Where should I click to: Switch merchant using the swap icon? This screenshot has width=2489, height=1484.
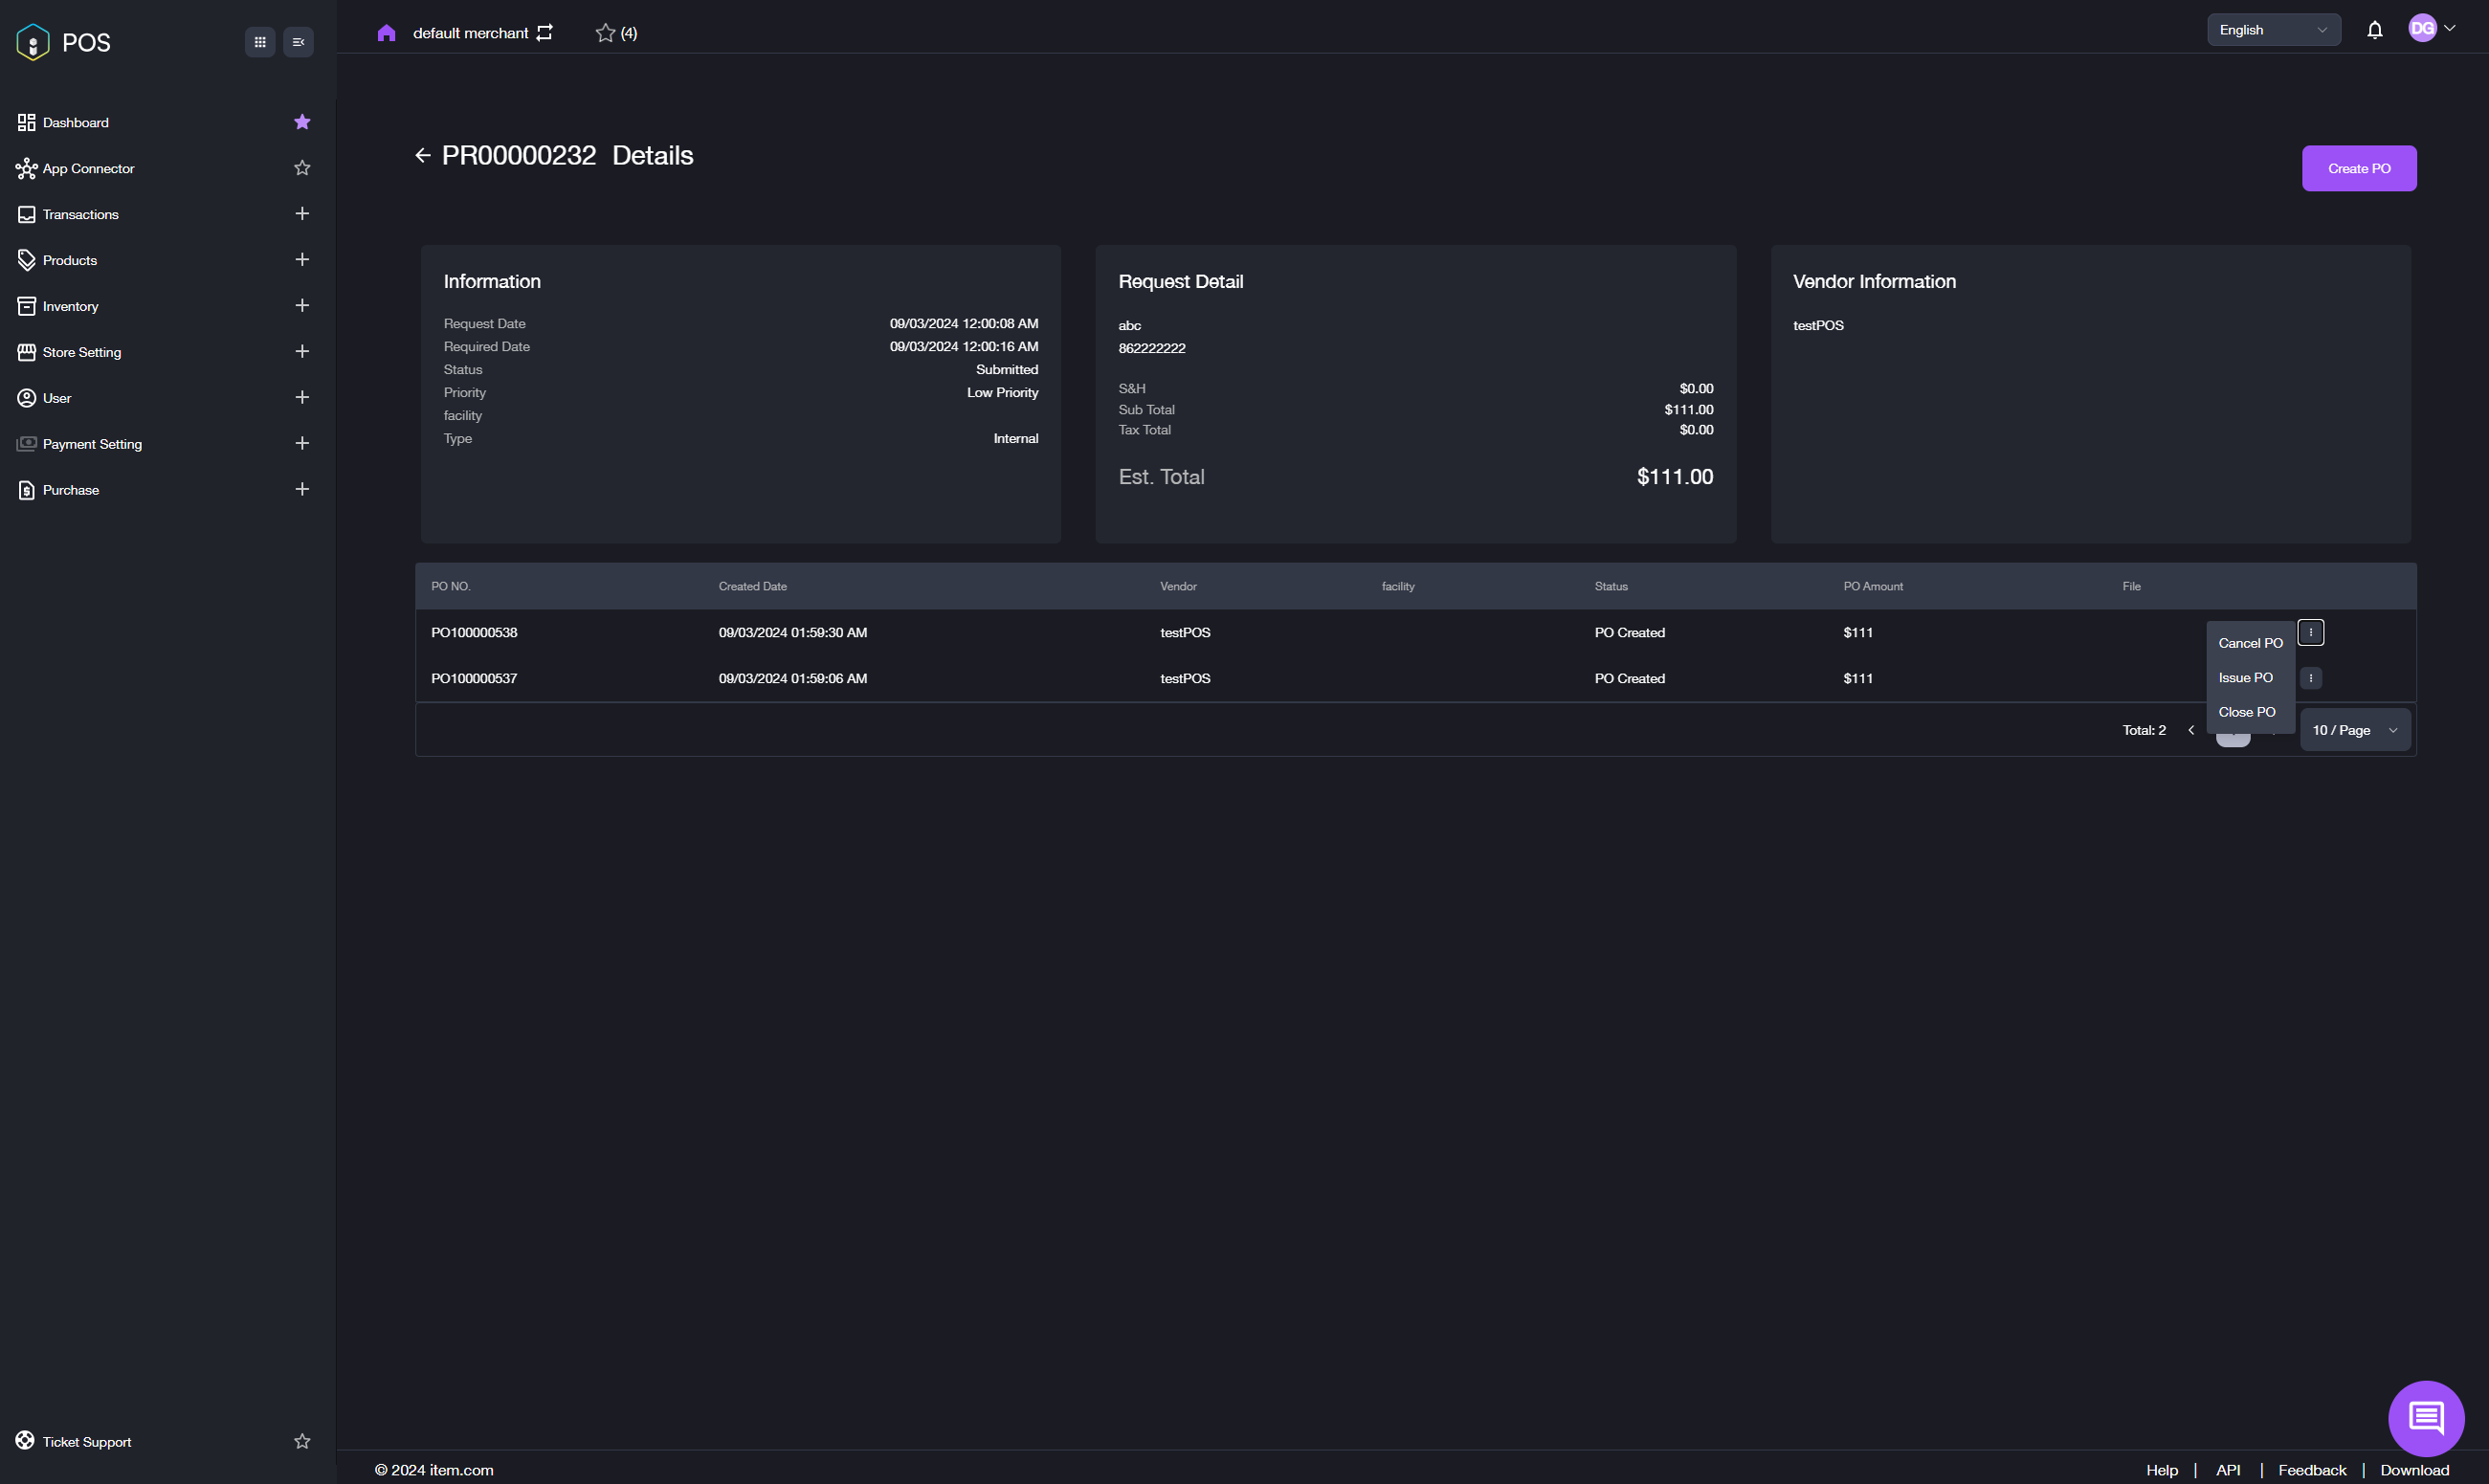[544, 33]
